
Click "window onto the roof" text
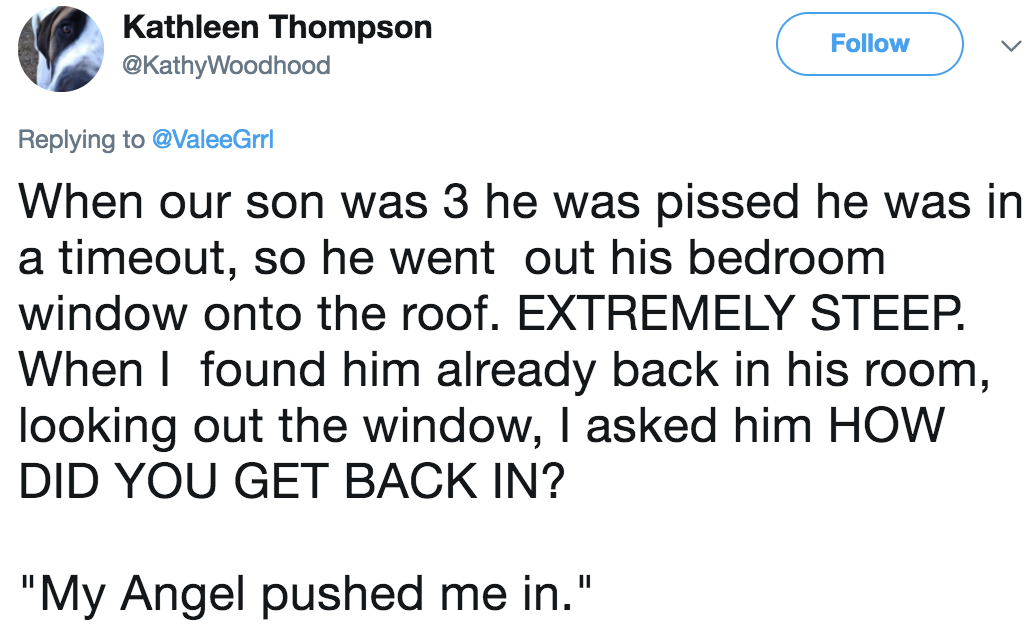(254, 313)
